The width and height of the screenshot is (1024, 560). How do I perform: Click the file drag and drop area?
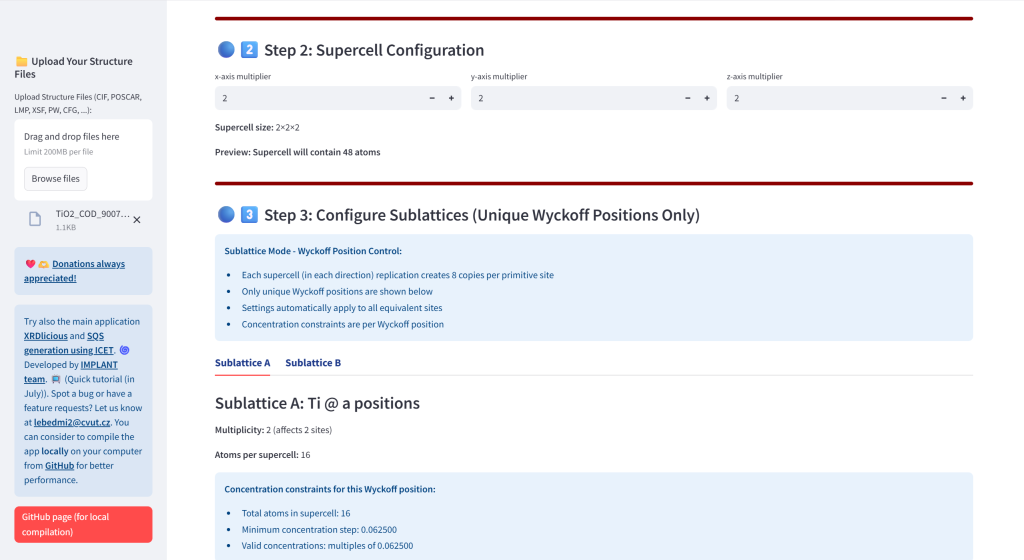point(83,160)
